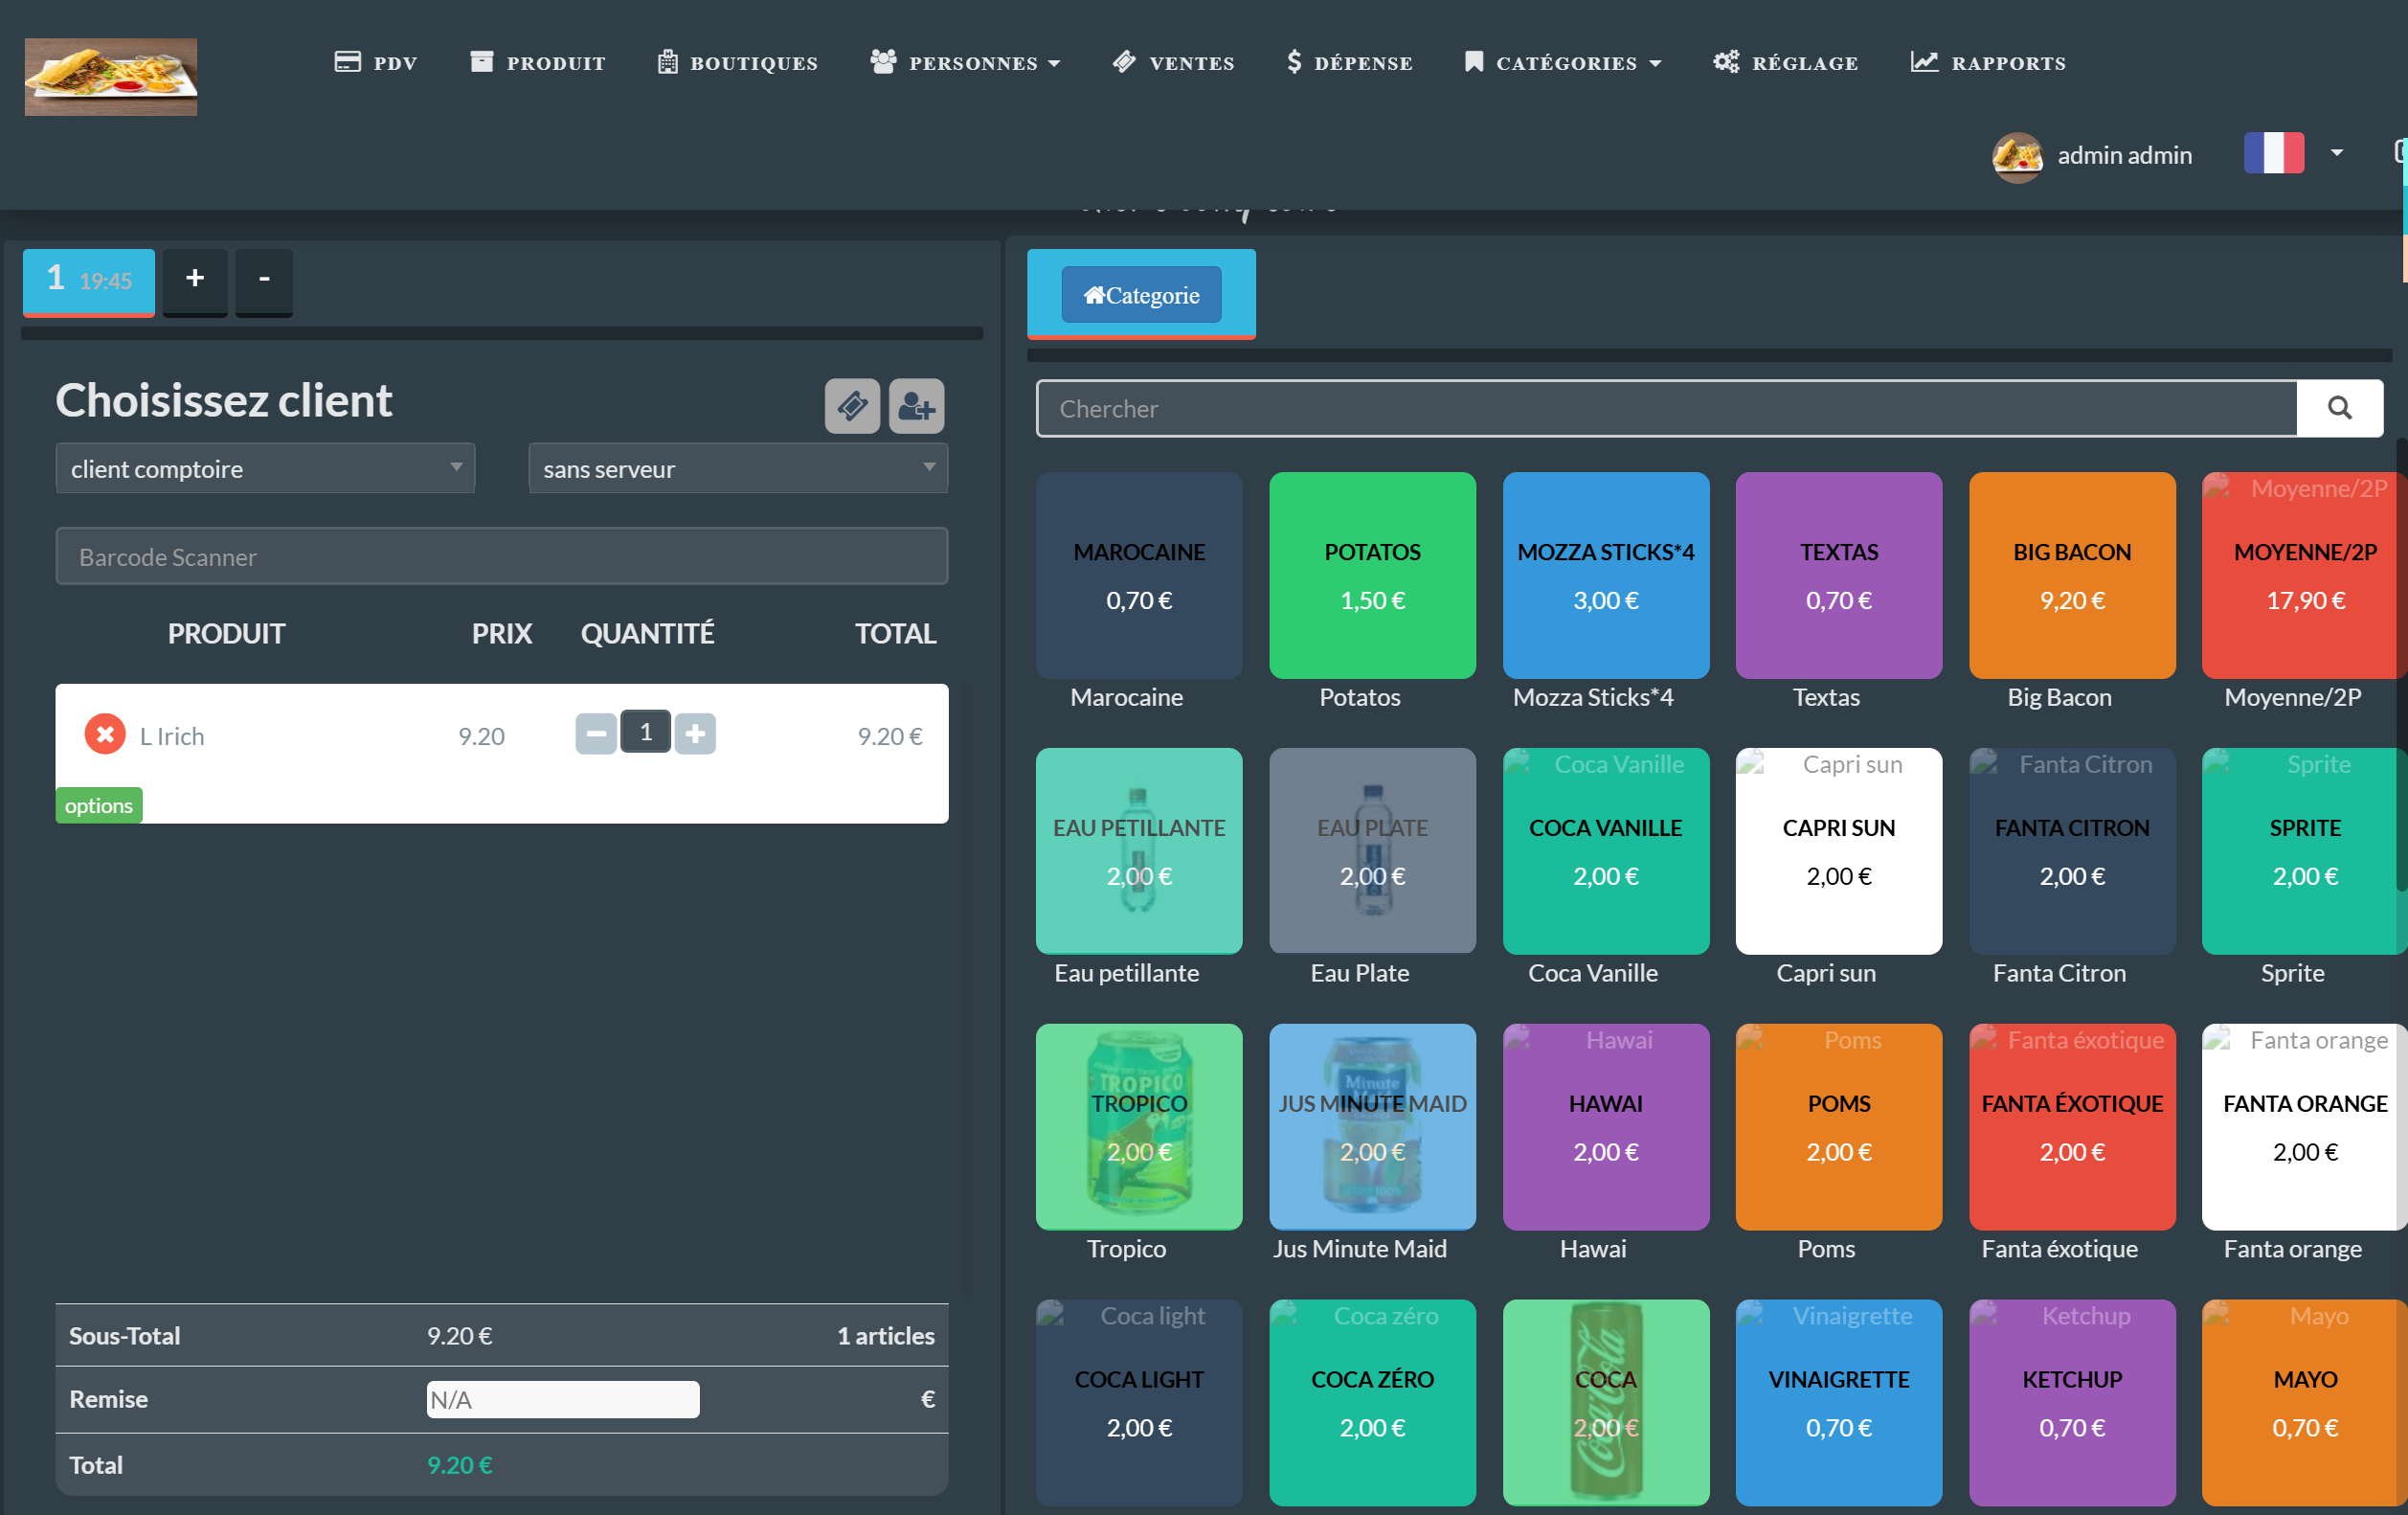This screenshot has width=2408, height=1515.
Task: Click the search magnifier button
Action: click(2344, 407)
